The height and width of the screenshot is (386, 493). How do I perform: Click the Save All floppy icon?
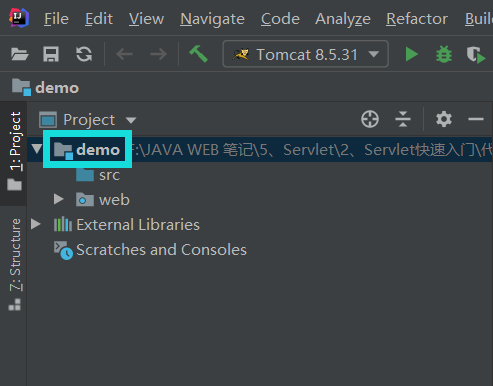51,54
